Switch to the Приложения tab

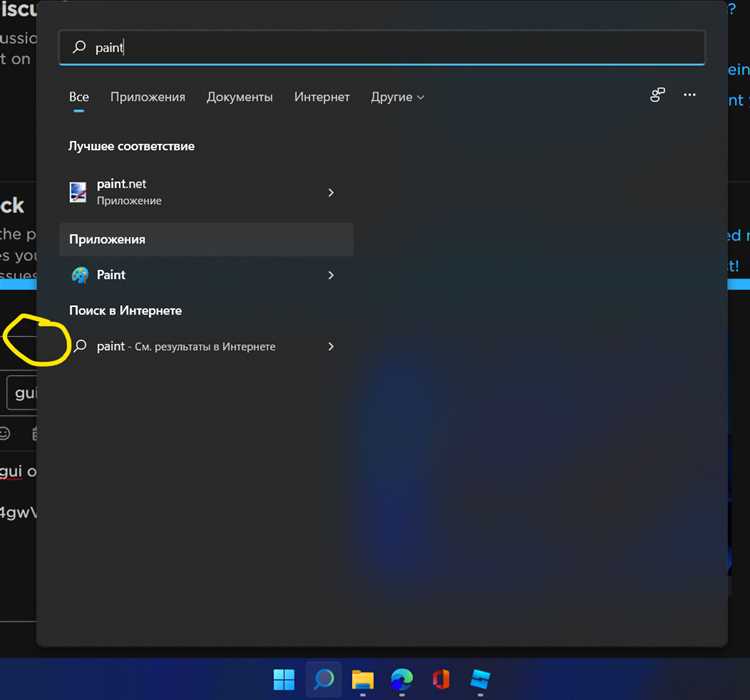click(x=148, y=97)
